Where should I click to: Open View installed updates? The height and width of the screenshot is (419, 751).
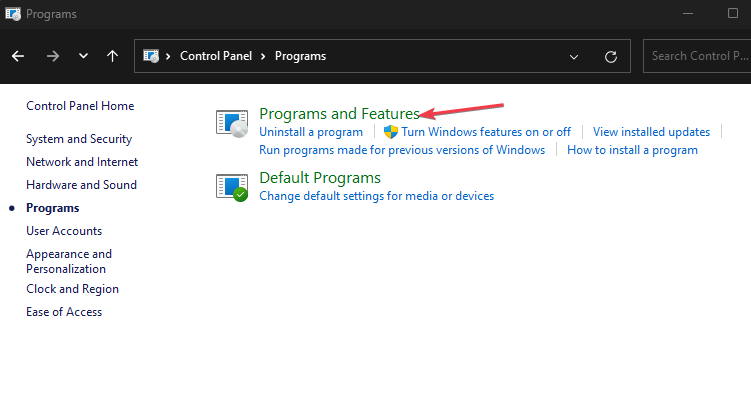pos(651,132)
